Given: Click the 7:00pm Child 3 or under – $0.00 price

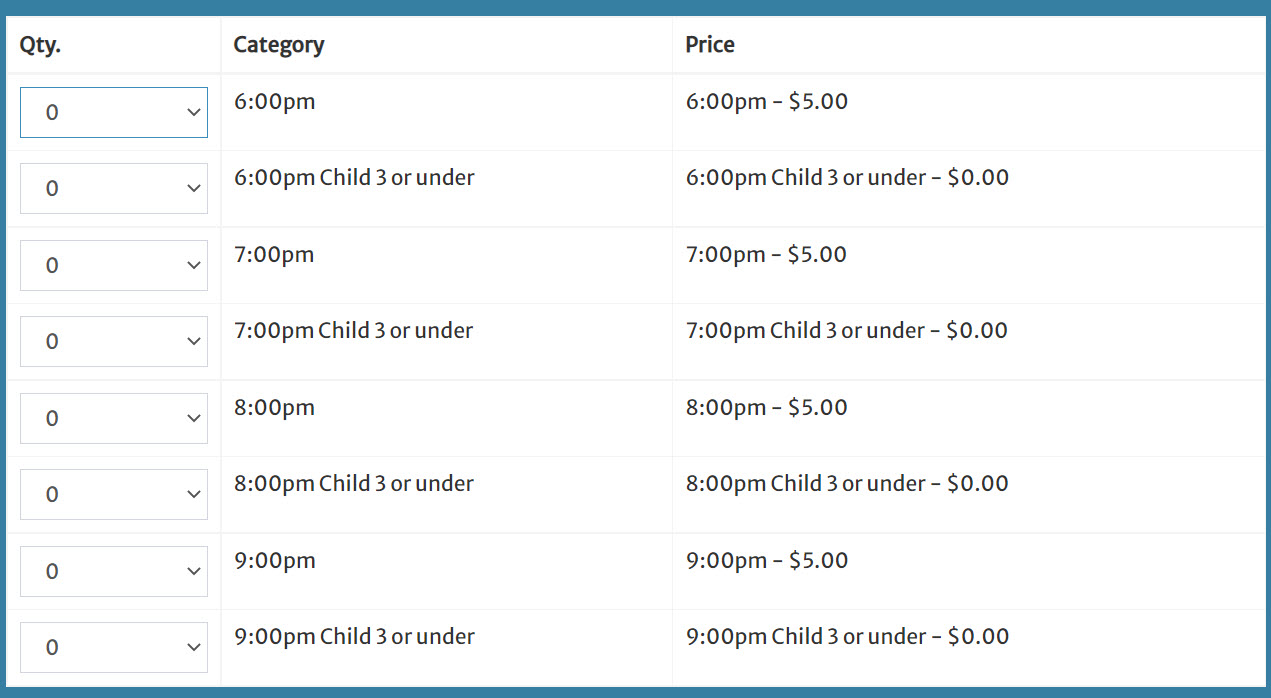Looking at the screenshot, I should tap(847, 331).
